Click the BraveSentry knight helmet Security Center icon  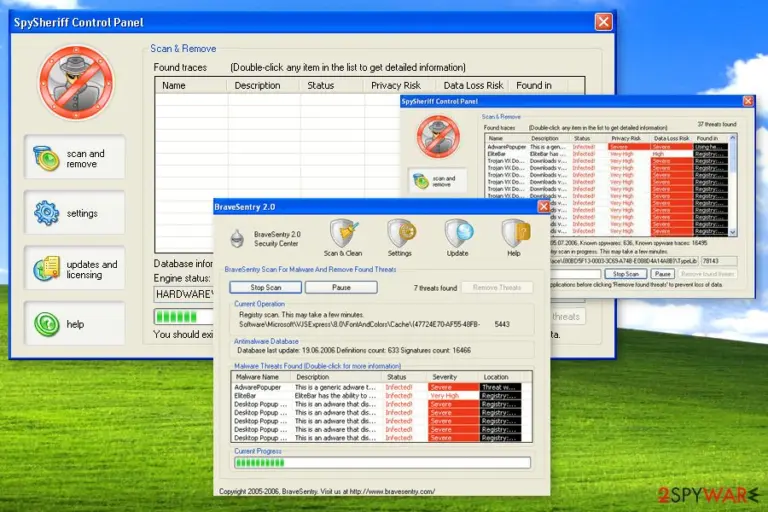point(237,239)
